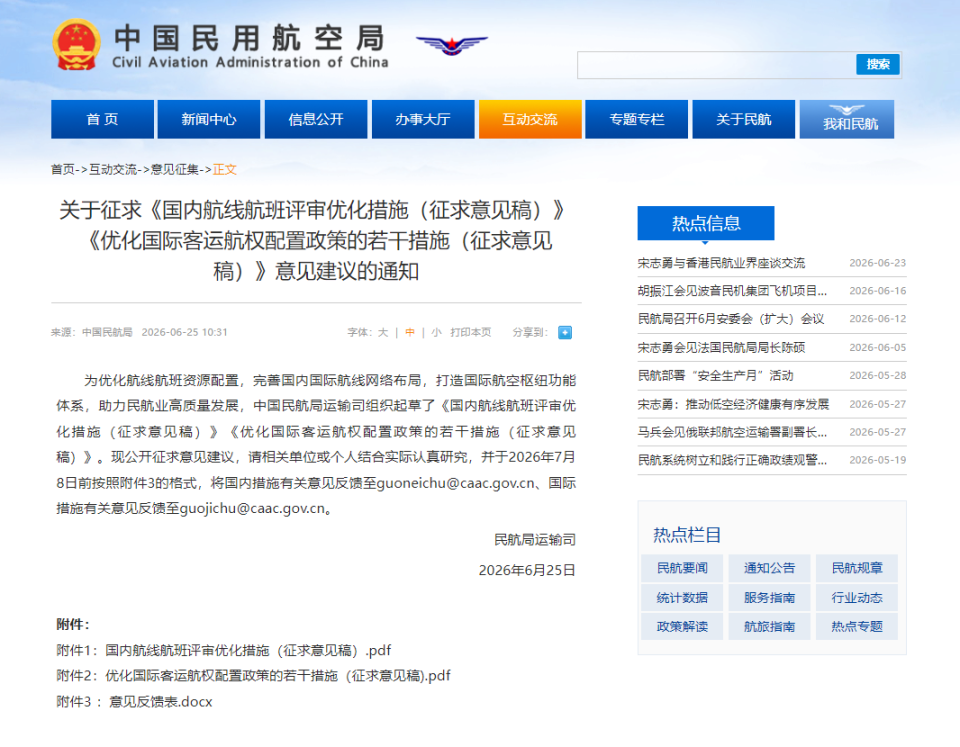Open the 我和民航 navigation tab
960x747 pixels.
(x=847, y=119)
